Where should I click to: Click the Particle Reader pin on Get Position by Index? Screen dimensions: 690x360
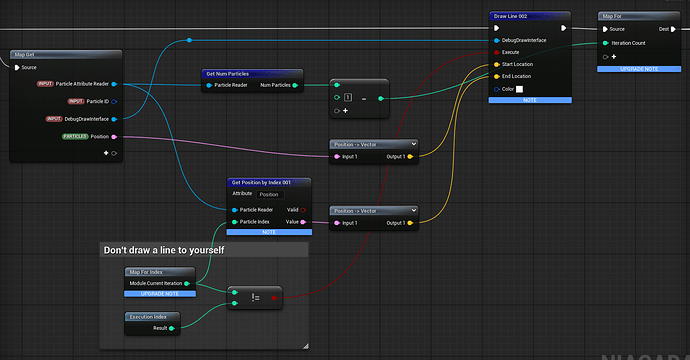pos(235,209)
